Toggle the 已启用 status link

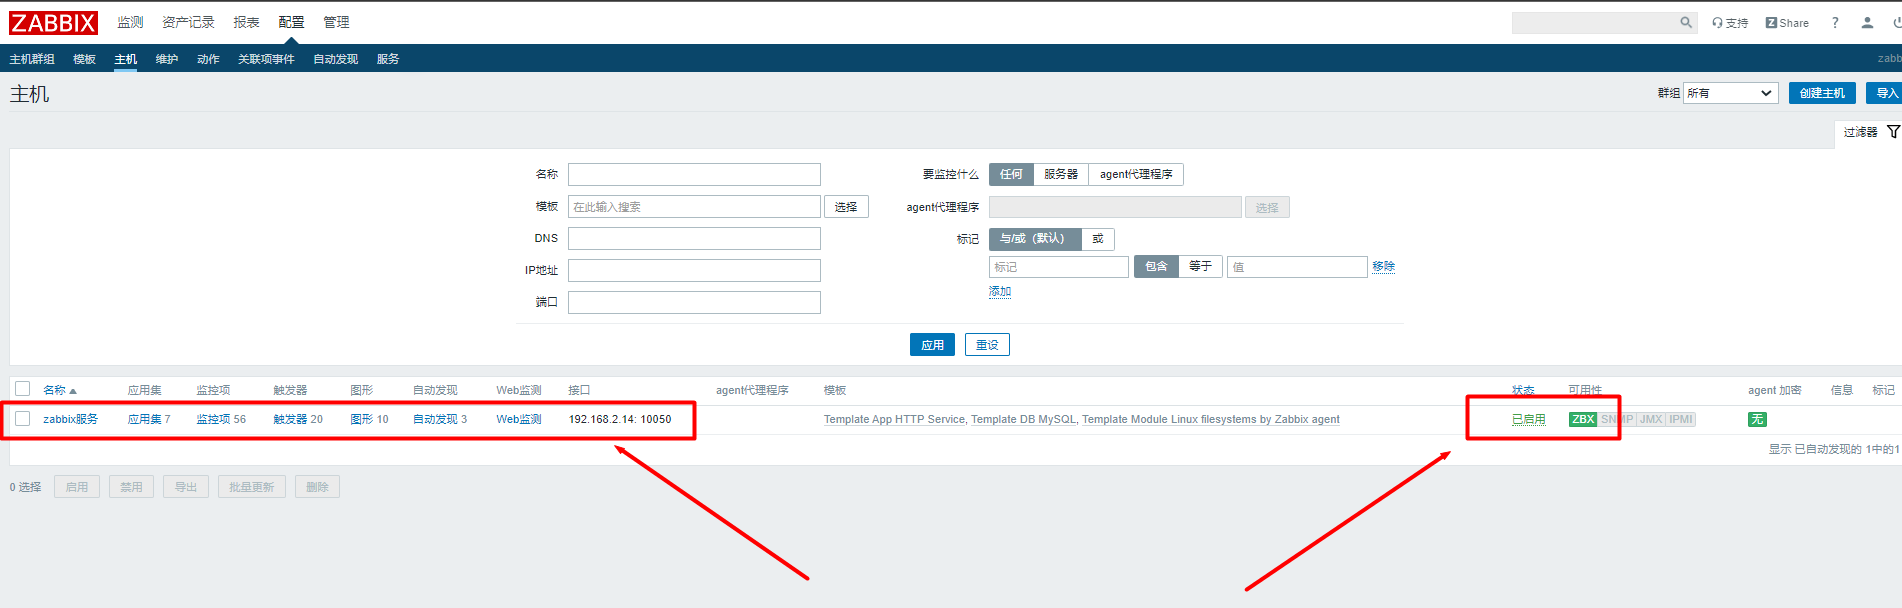coord(1529,419)
